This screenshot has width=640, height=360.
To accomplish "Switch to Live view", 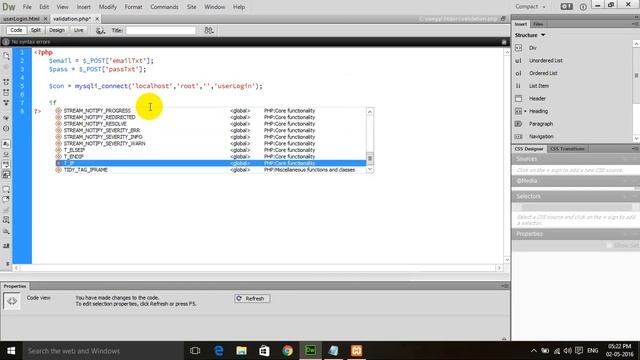I will (x=78, y=30).
